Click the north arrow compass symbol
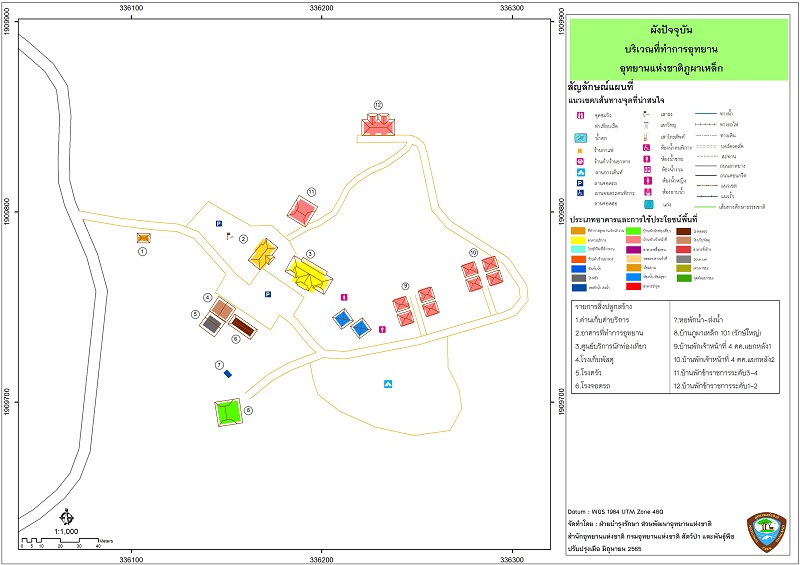 click(66, 517)
